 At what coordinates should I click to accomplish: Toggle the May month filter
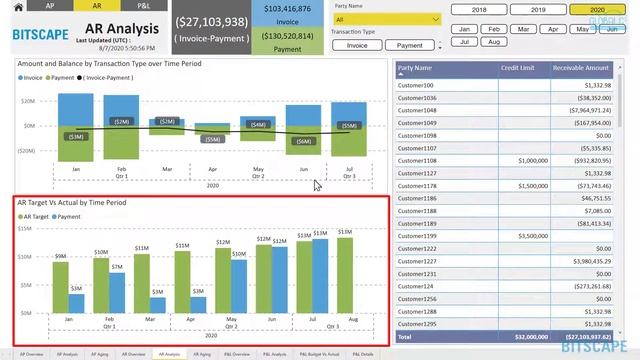tap(582, 29)
